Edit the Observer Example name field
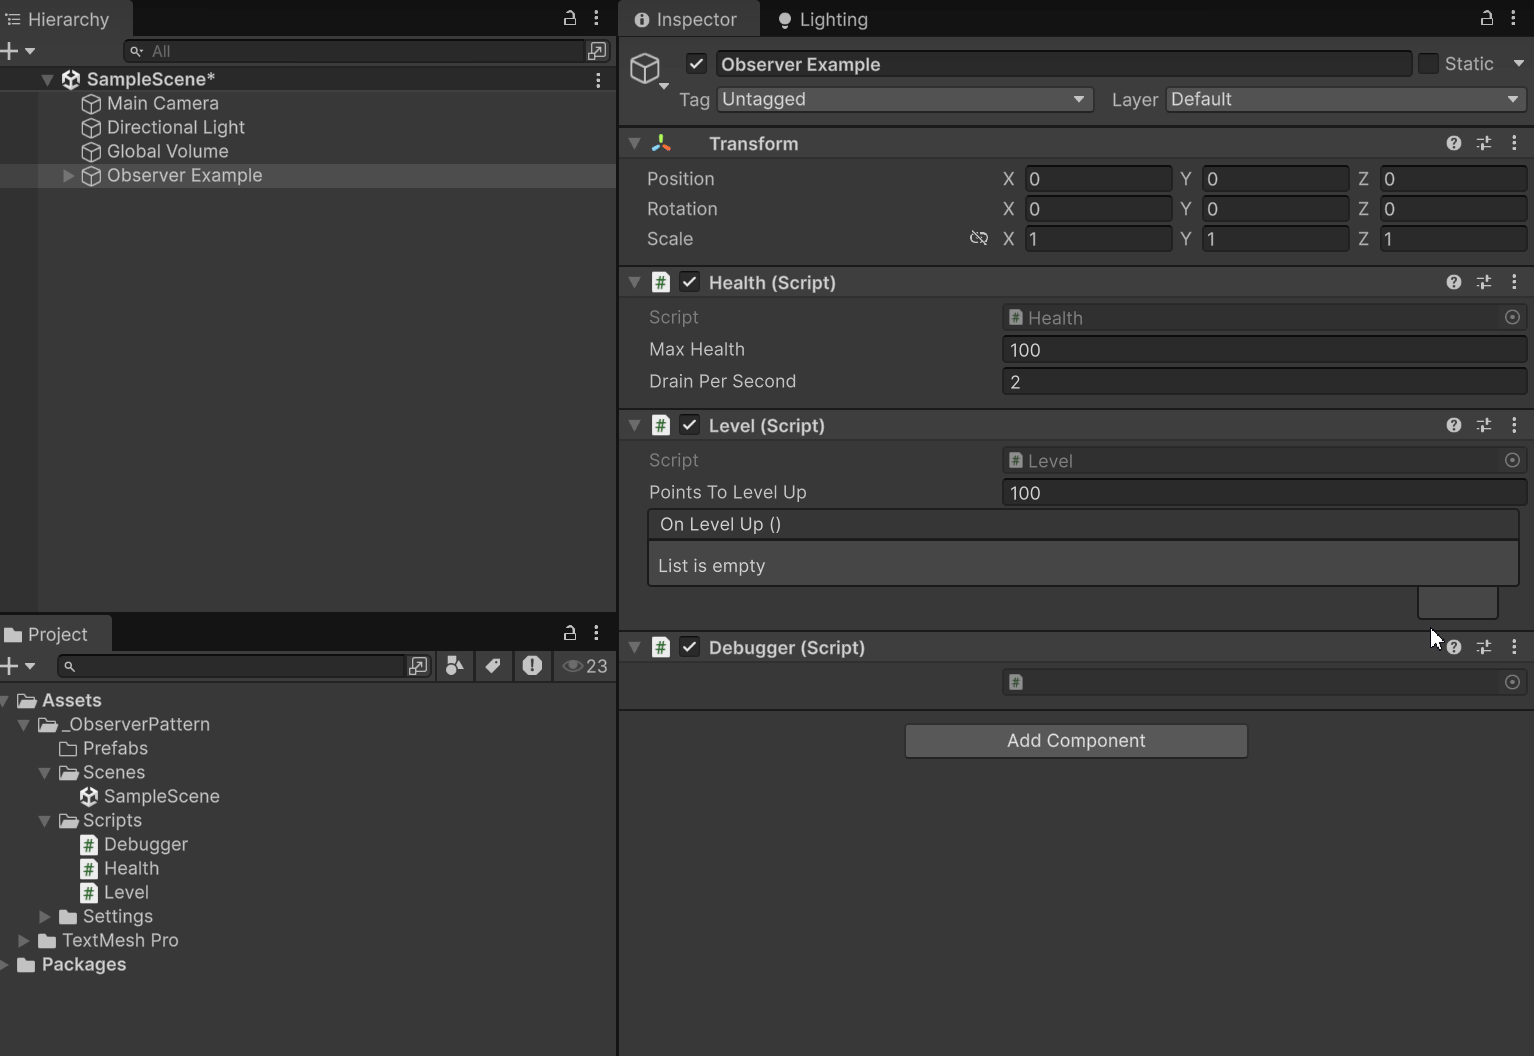This screenshot has width=1534, height=1056. [1063, 64]
